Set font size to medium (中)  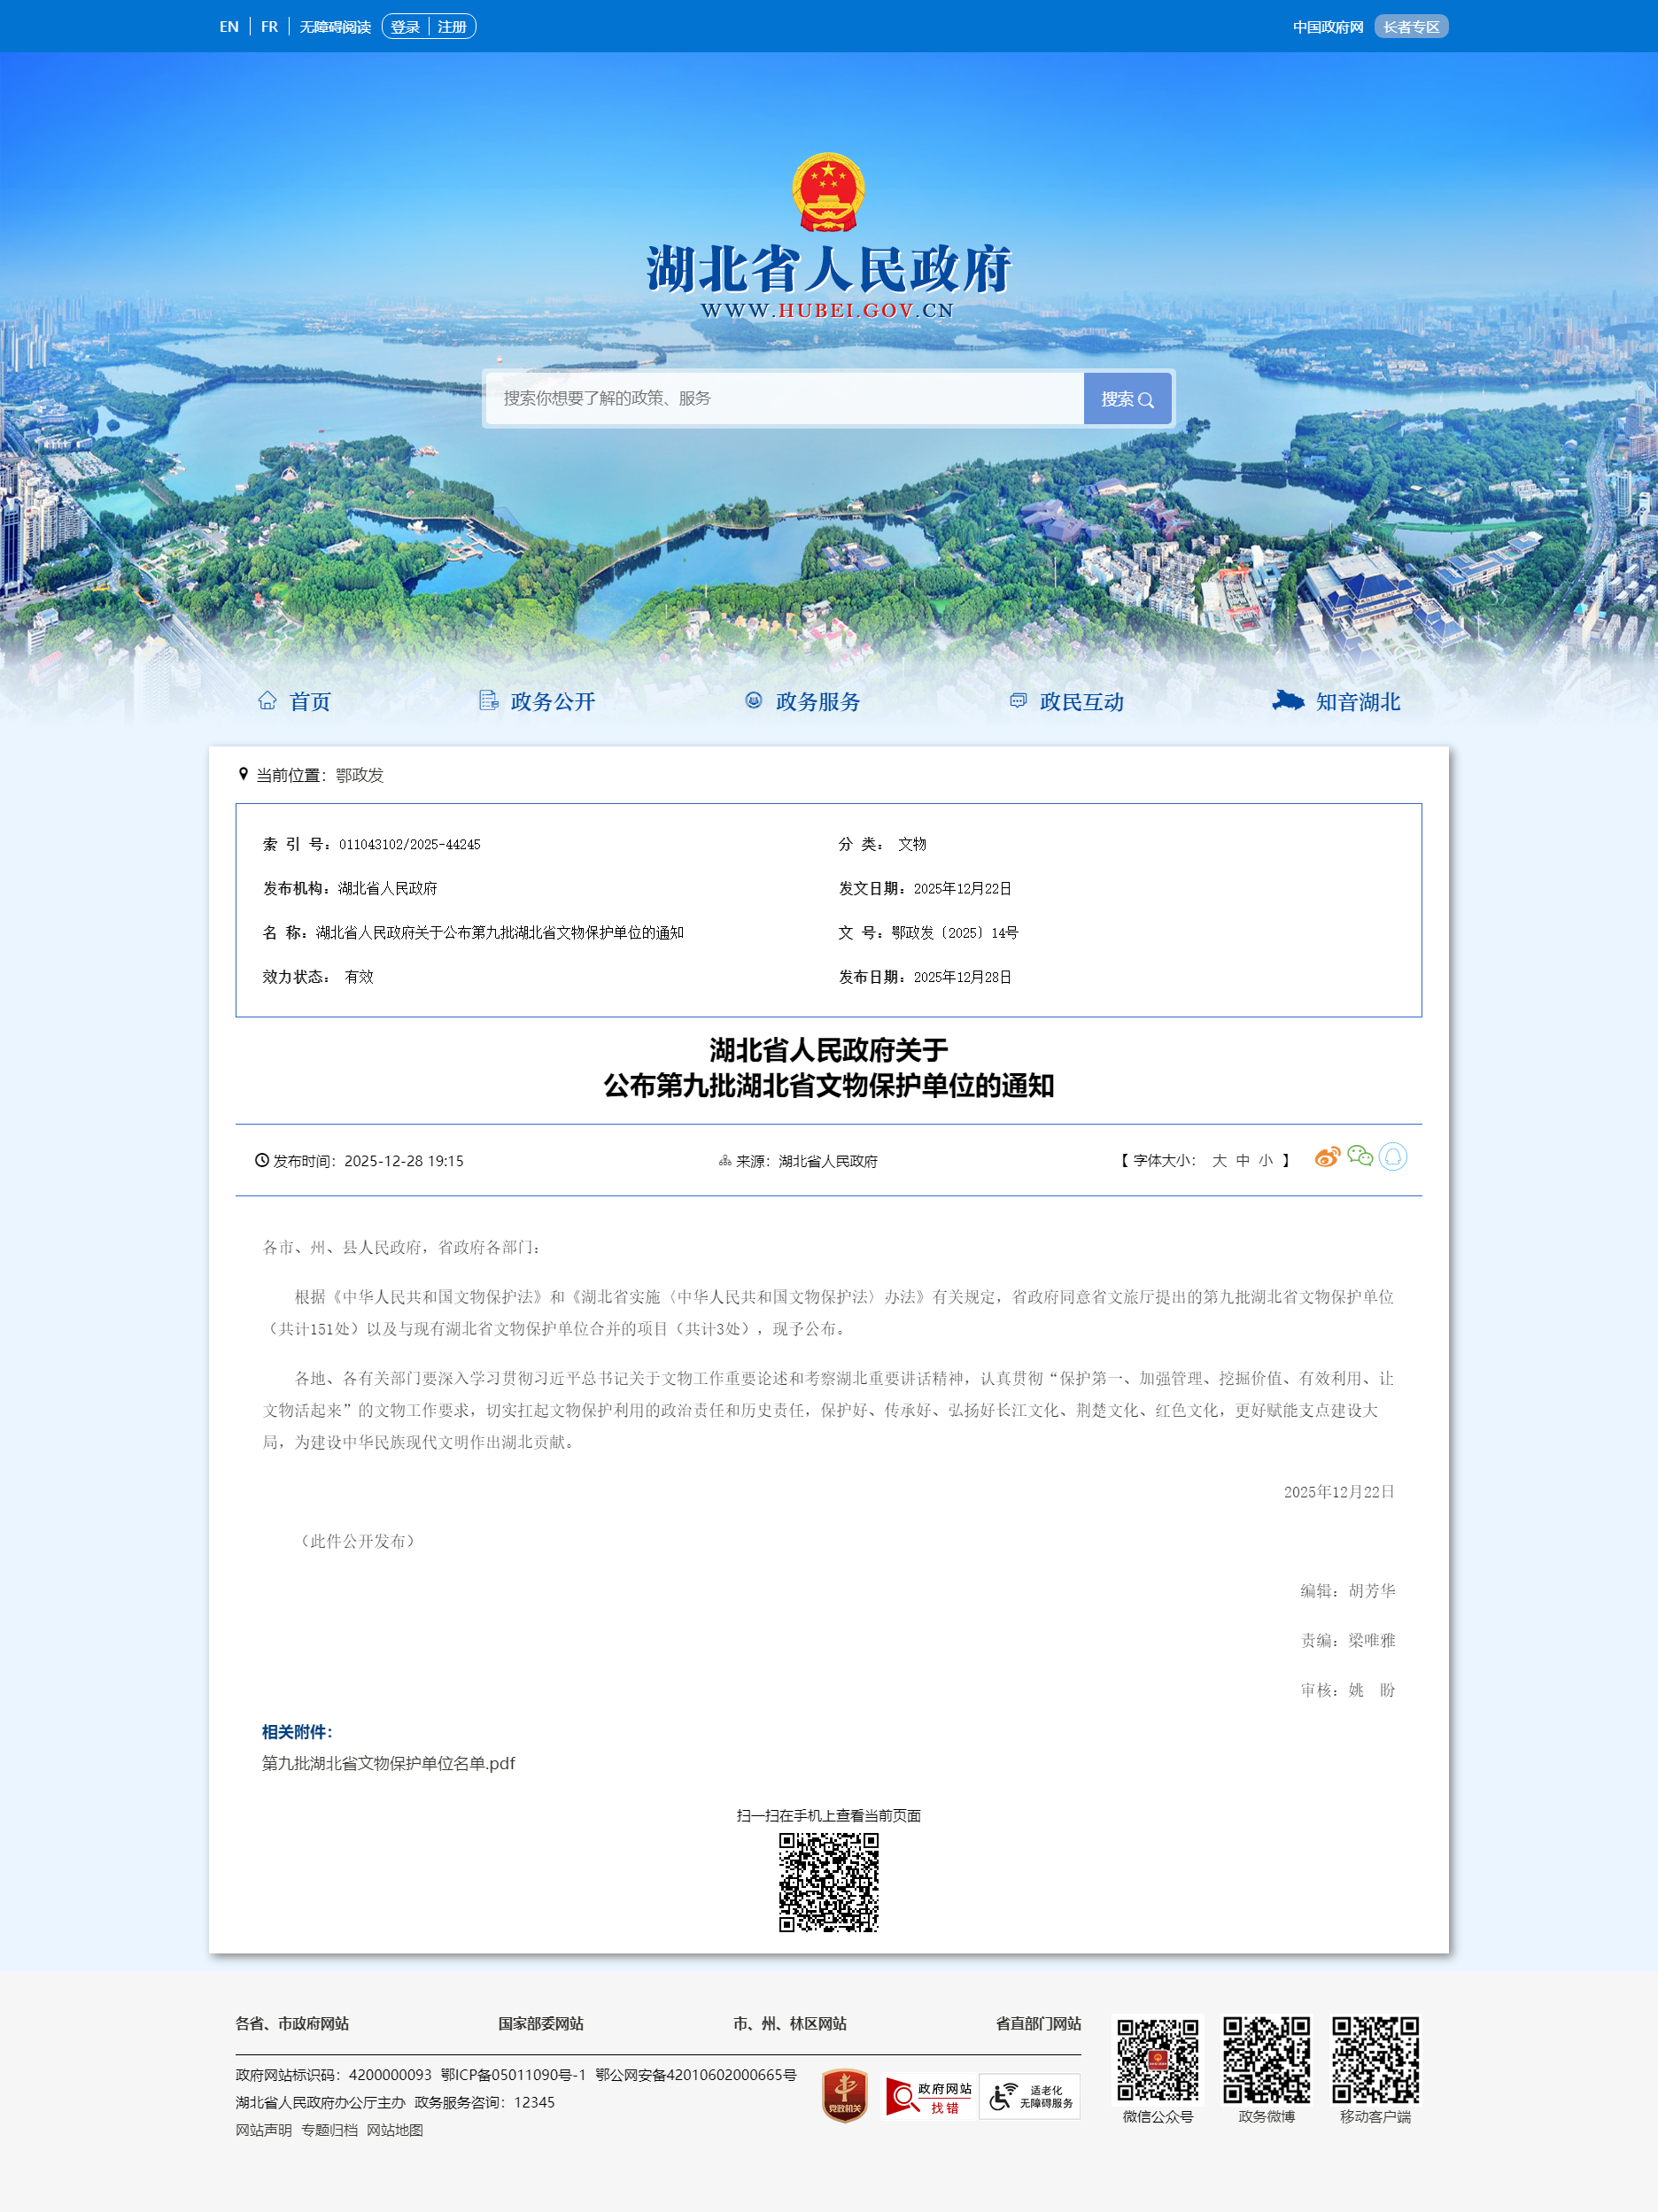[1243, 1161]
